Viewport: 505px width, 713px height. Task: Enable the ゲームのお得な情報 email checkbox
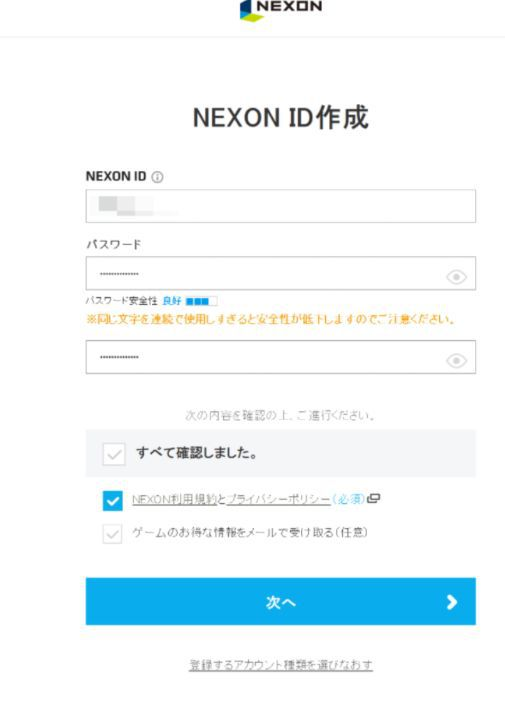tap(112, 534)
